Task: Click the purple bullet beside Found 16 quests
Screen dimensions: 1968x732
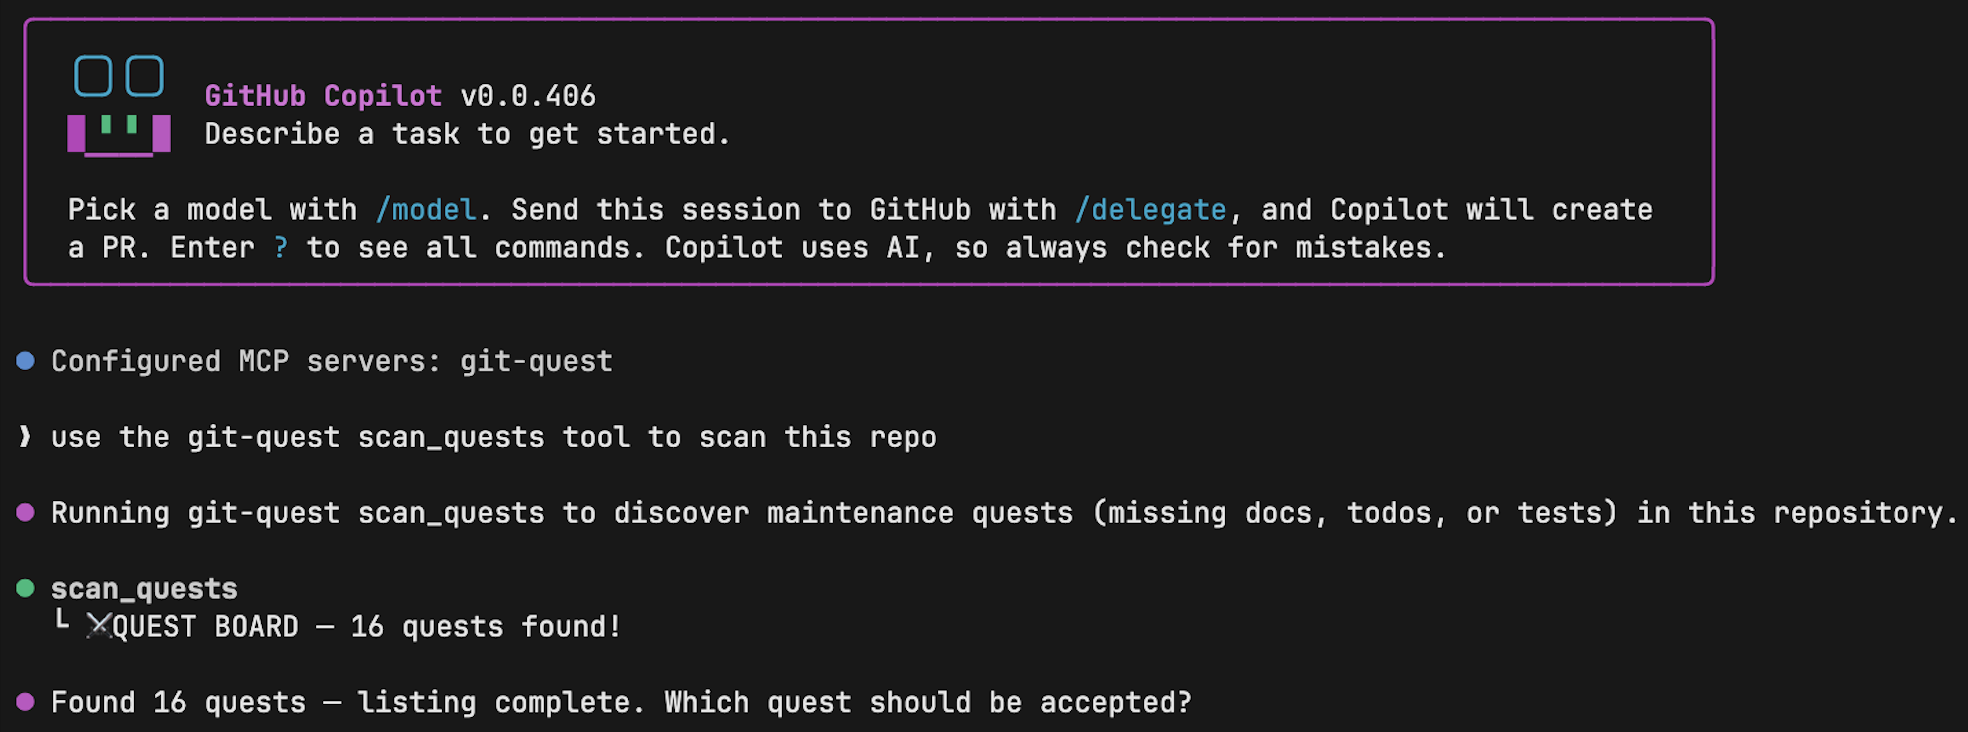Action: pyautogui.click(x=26, y=702)
